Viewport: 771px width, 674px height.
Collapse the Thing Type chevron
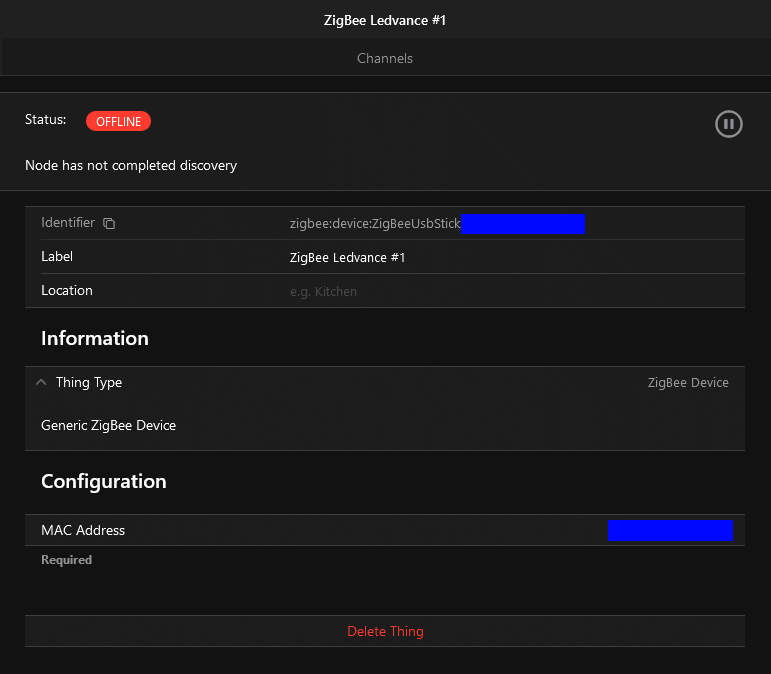(41, 383)
